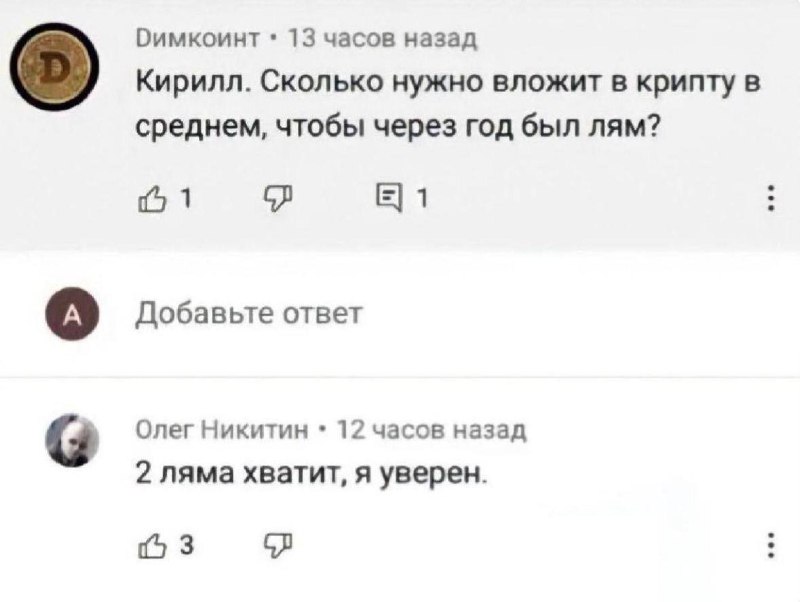Screen dimensions: 800x602
Task: Click the purple "A" user avatar
Action: [71, 315]
